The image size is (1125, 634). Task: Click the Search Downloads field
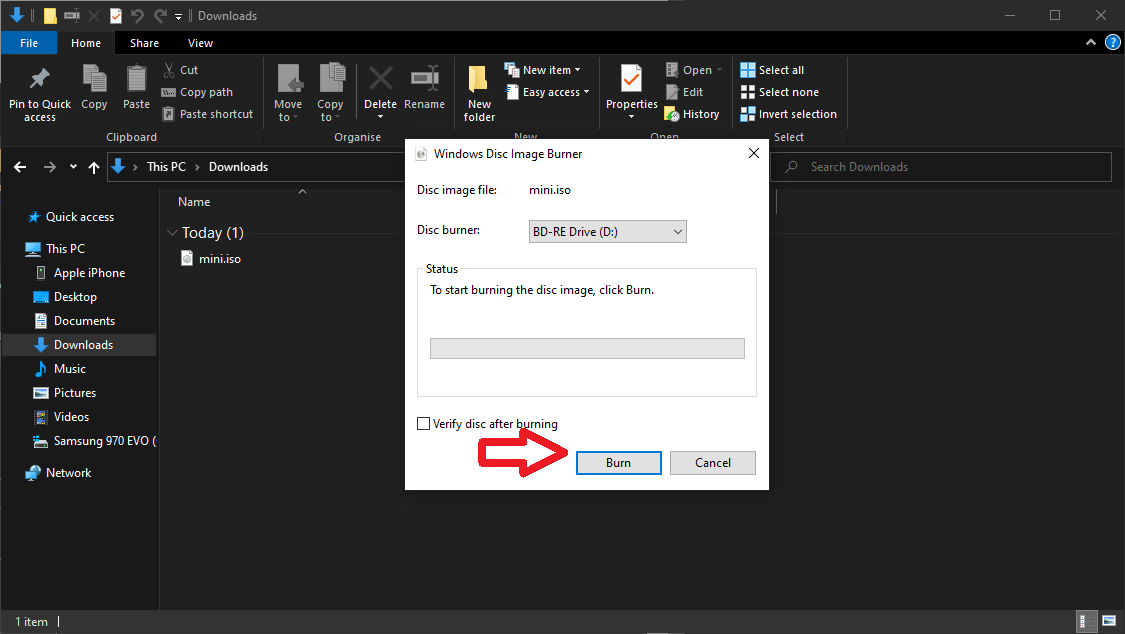tap(941, 166)
